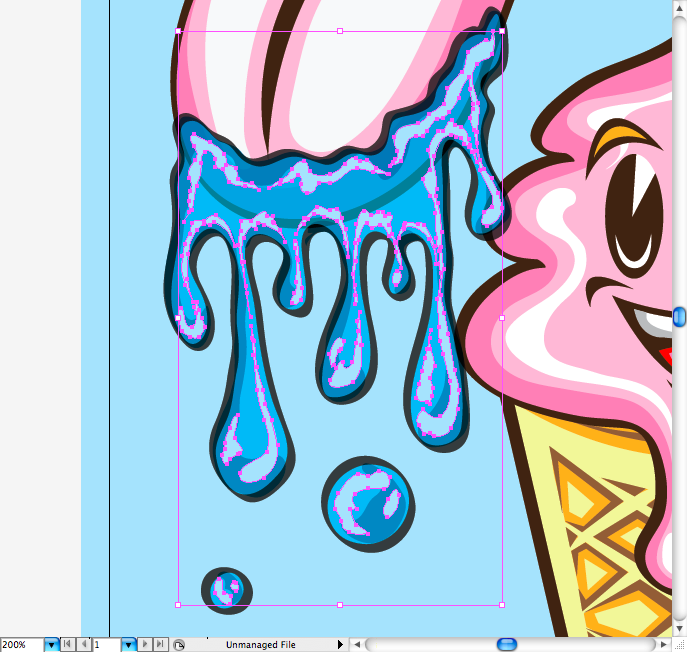The width and height of the screenshot is (687, 652).
Task: Go to the next artboard
Action: tap(145, 645)
